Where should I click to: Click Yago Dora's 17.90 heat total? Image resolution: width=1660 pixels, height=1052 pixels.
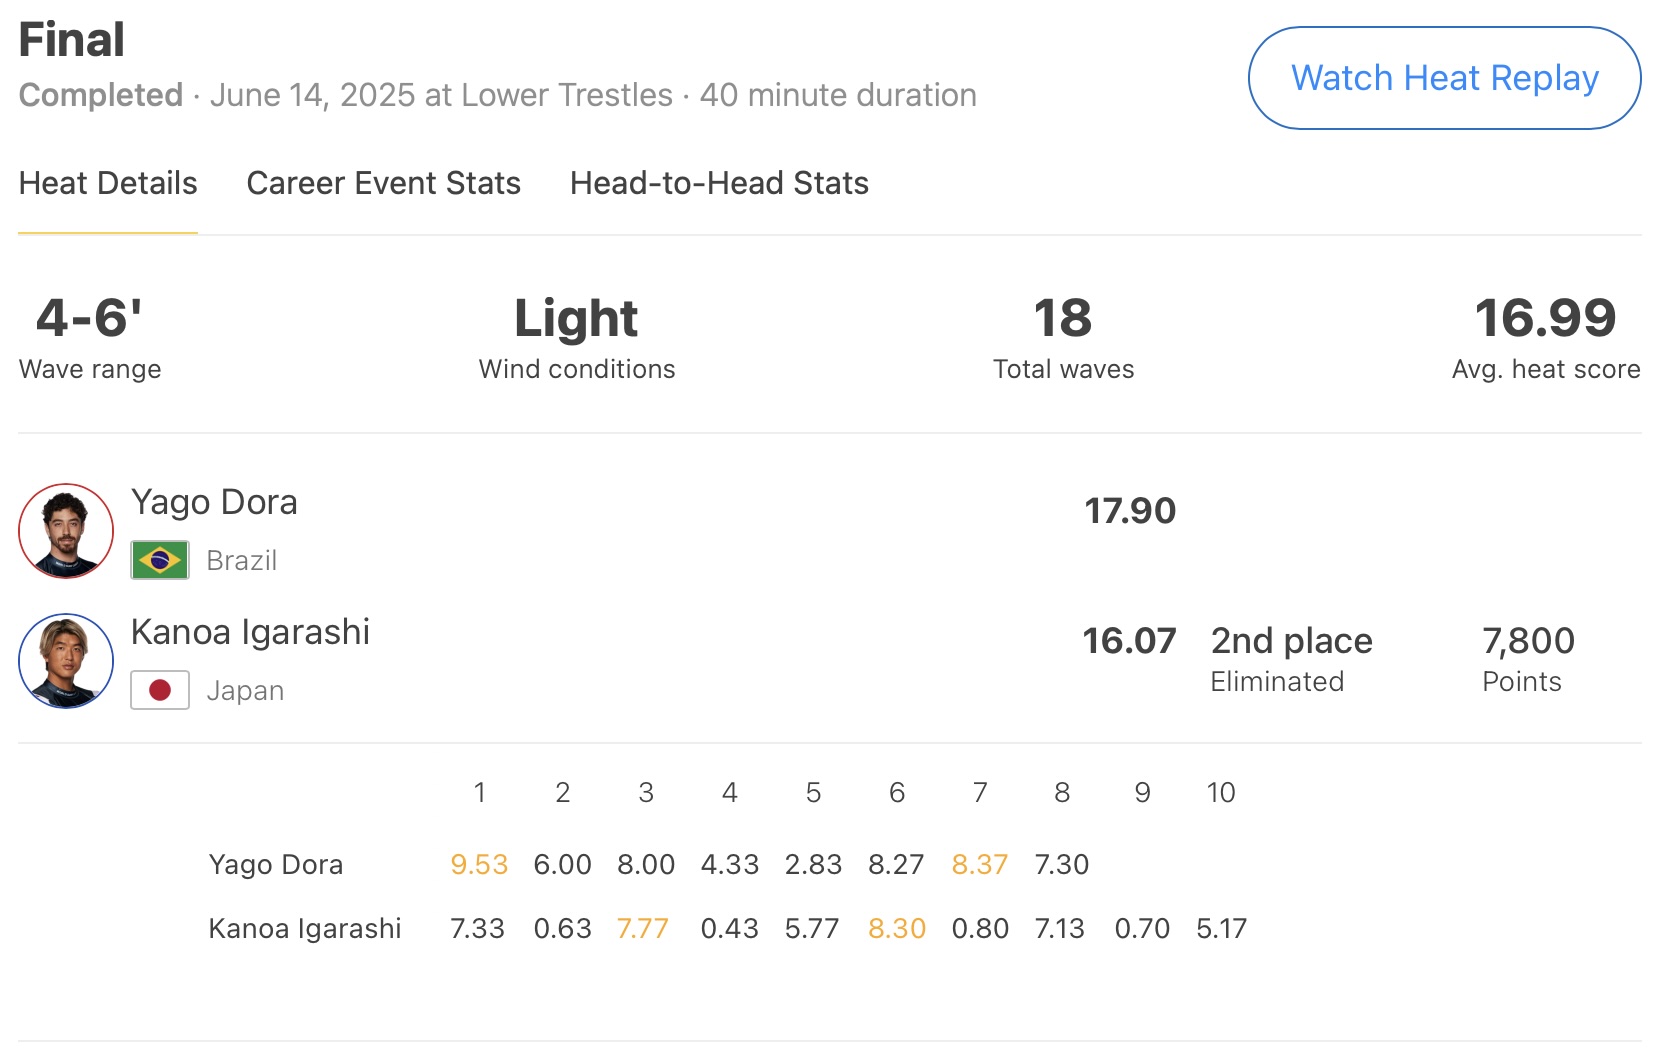click(x=1130, y=511)
